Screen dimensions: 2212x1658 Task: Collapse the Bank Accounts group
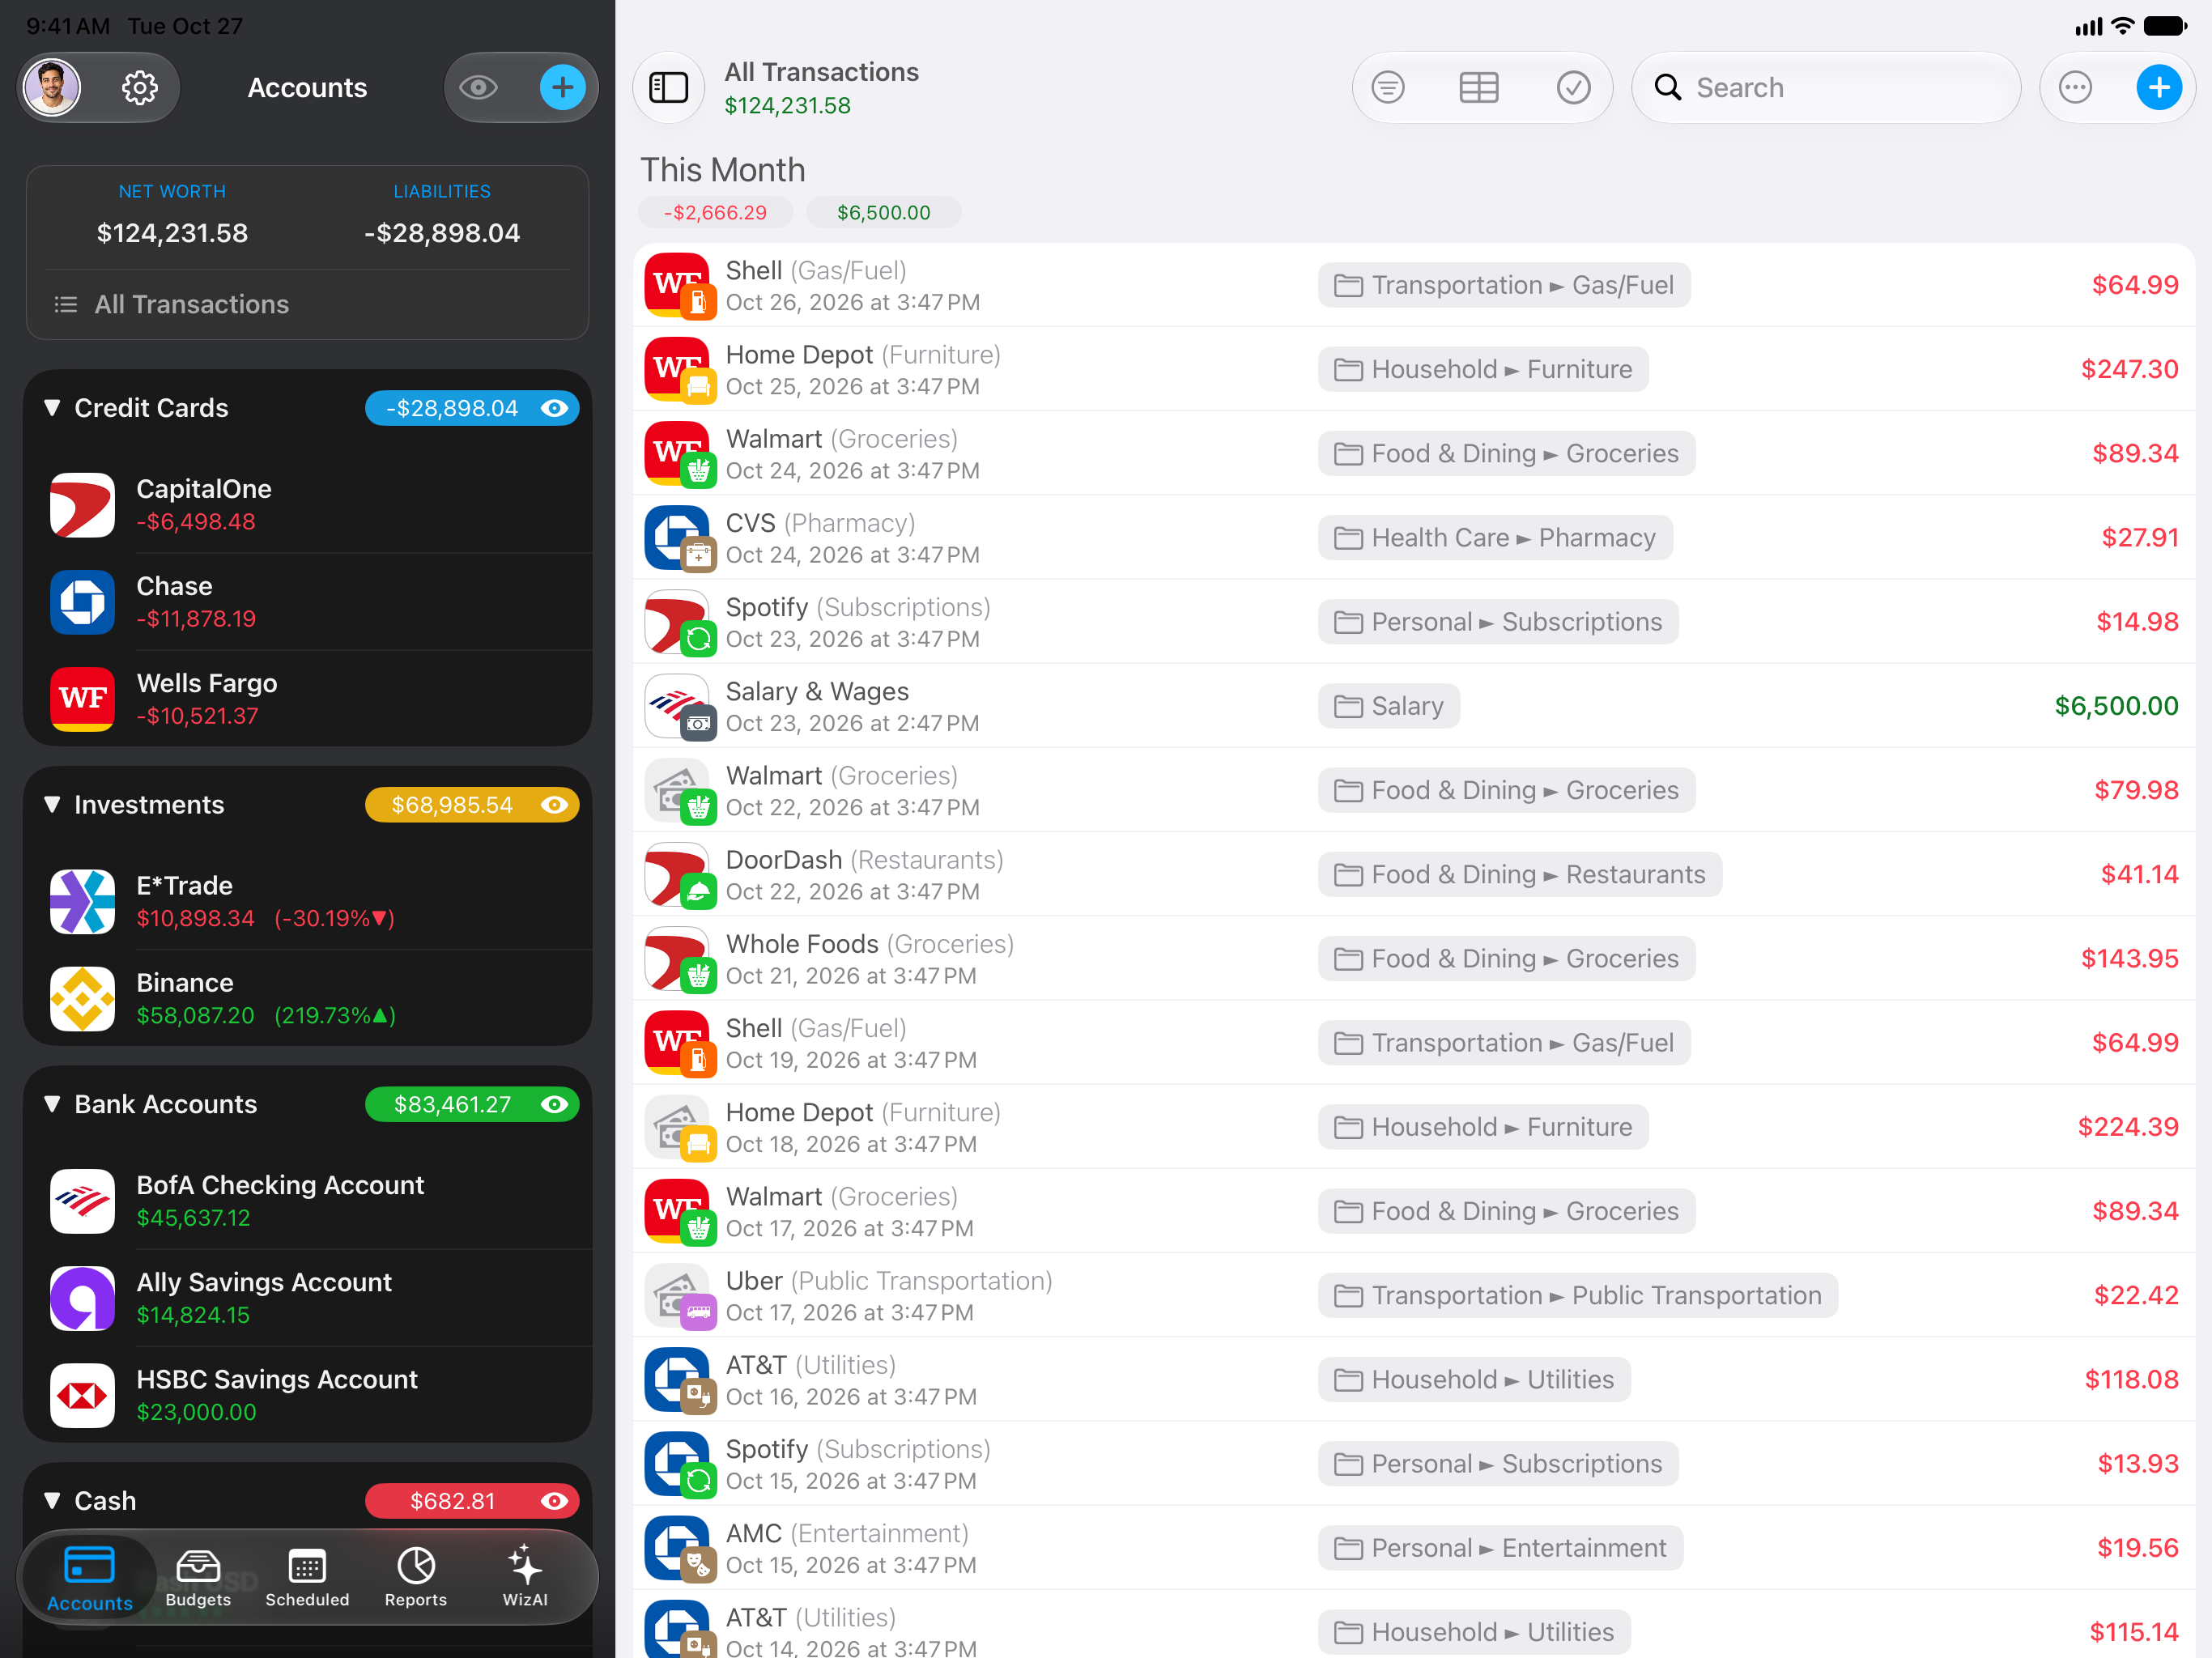52,1103
